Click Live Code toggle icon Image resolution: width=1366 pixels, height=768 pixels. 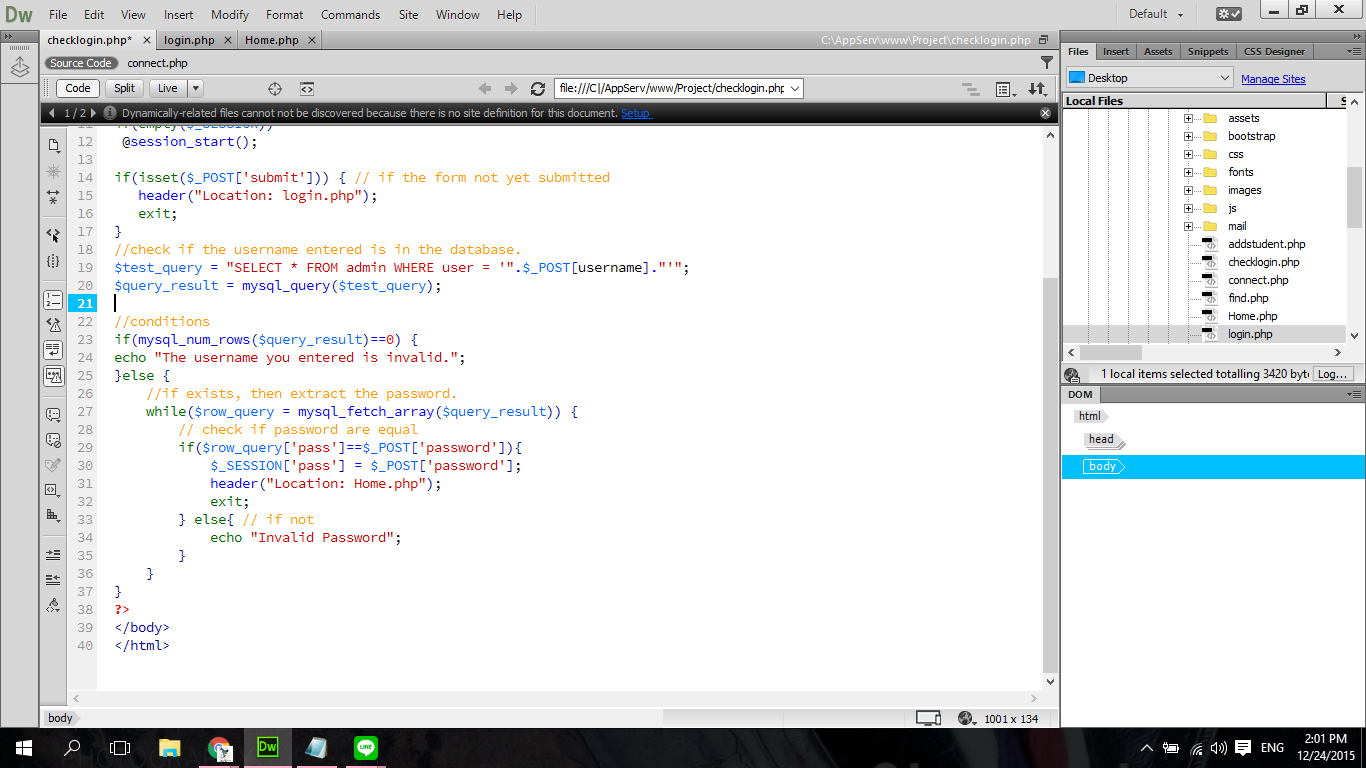pos(307,88)
